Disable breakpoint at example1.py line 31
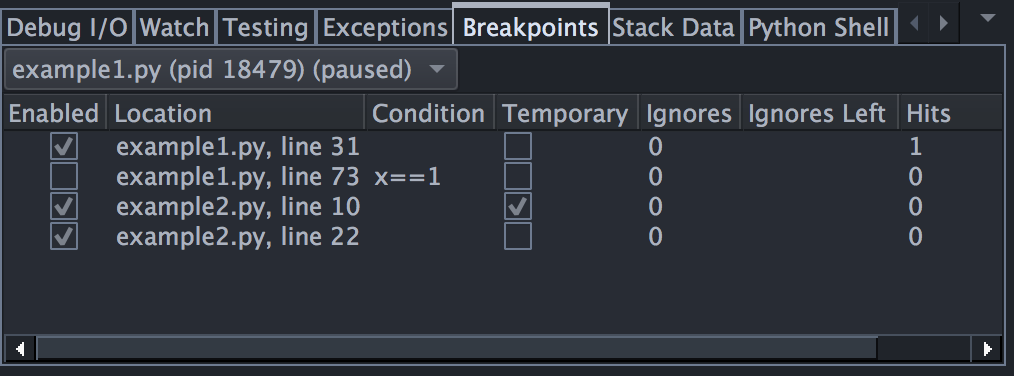Screen dimensions: 1014x376 64,146
